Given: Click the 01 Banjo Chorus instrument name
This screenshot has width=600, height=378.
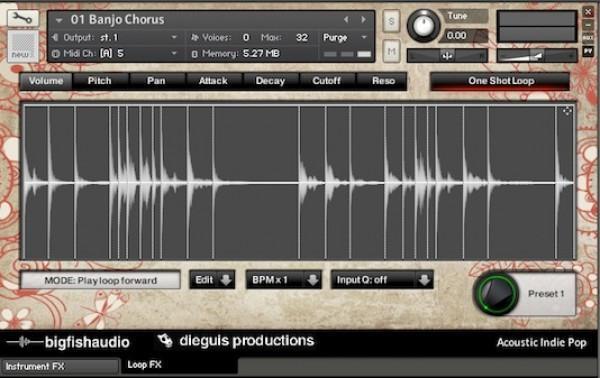Looking at the screenshot, I should pyautogui.click(x=117, y=20).
